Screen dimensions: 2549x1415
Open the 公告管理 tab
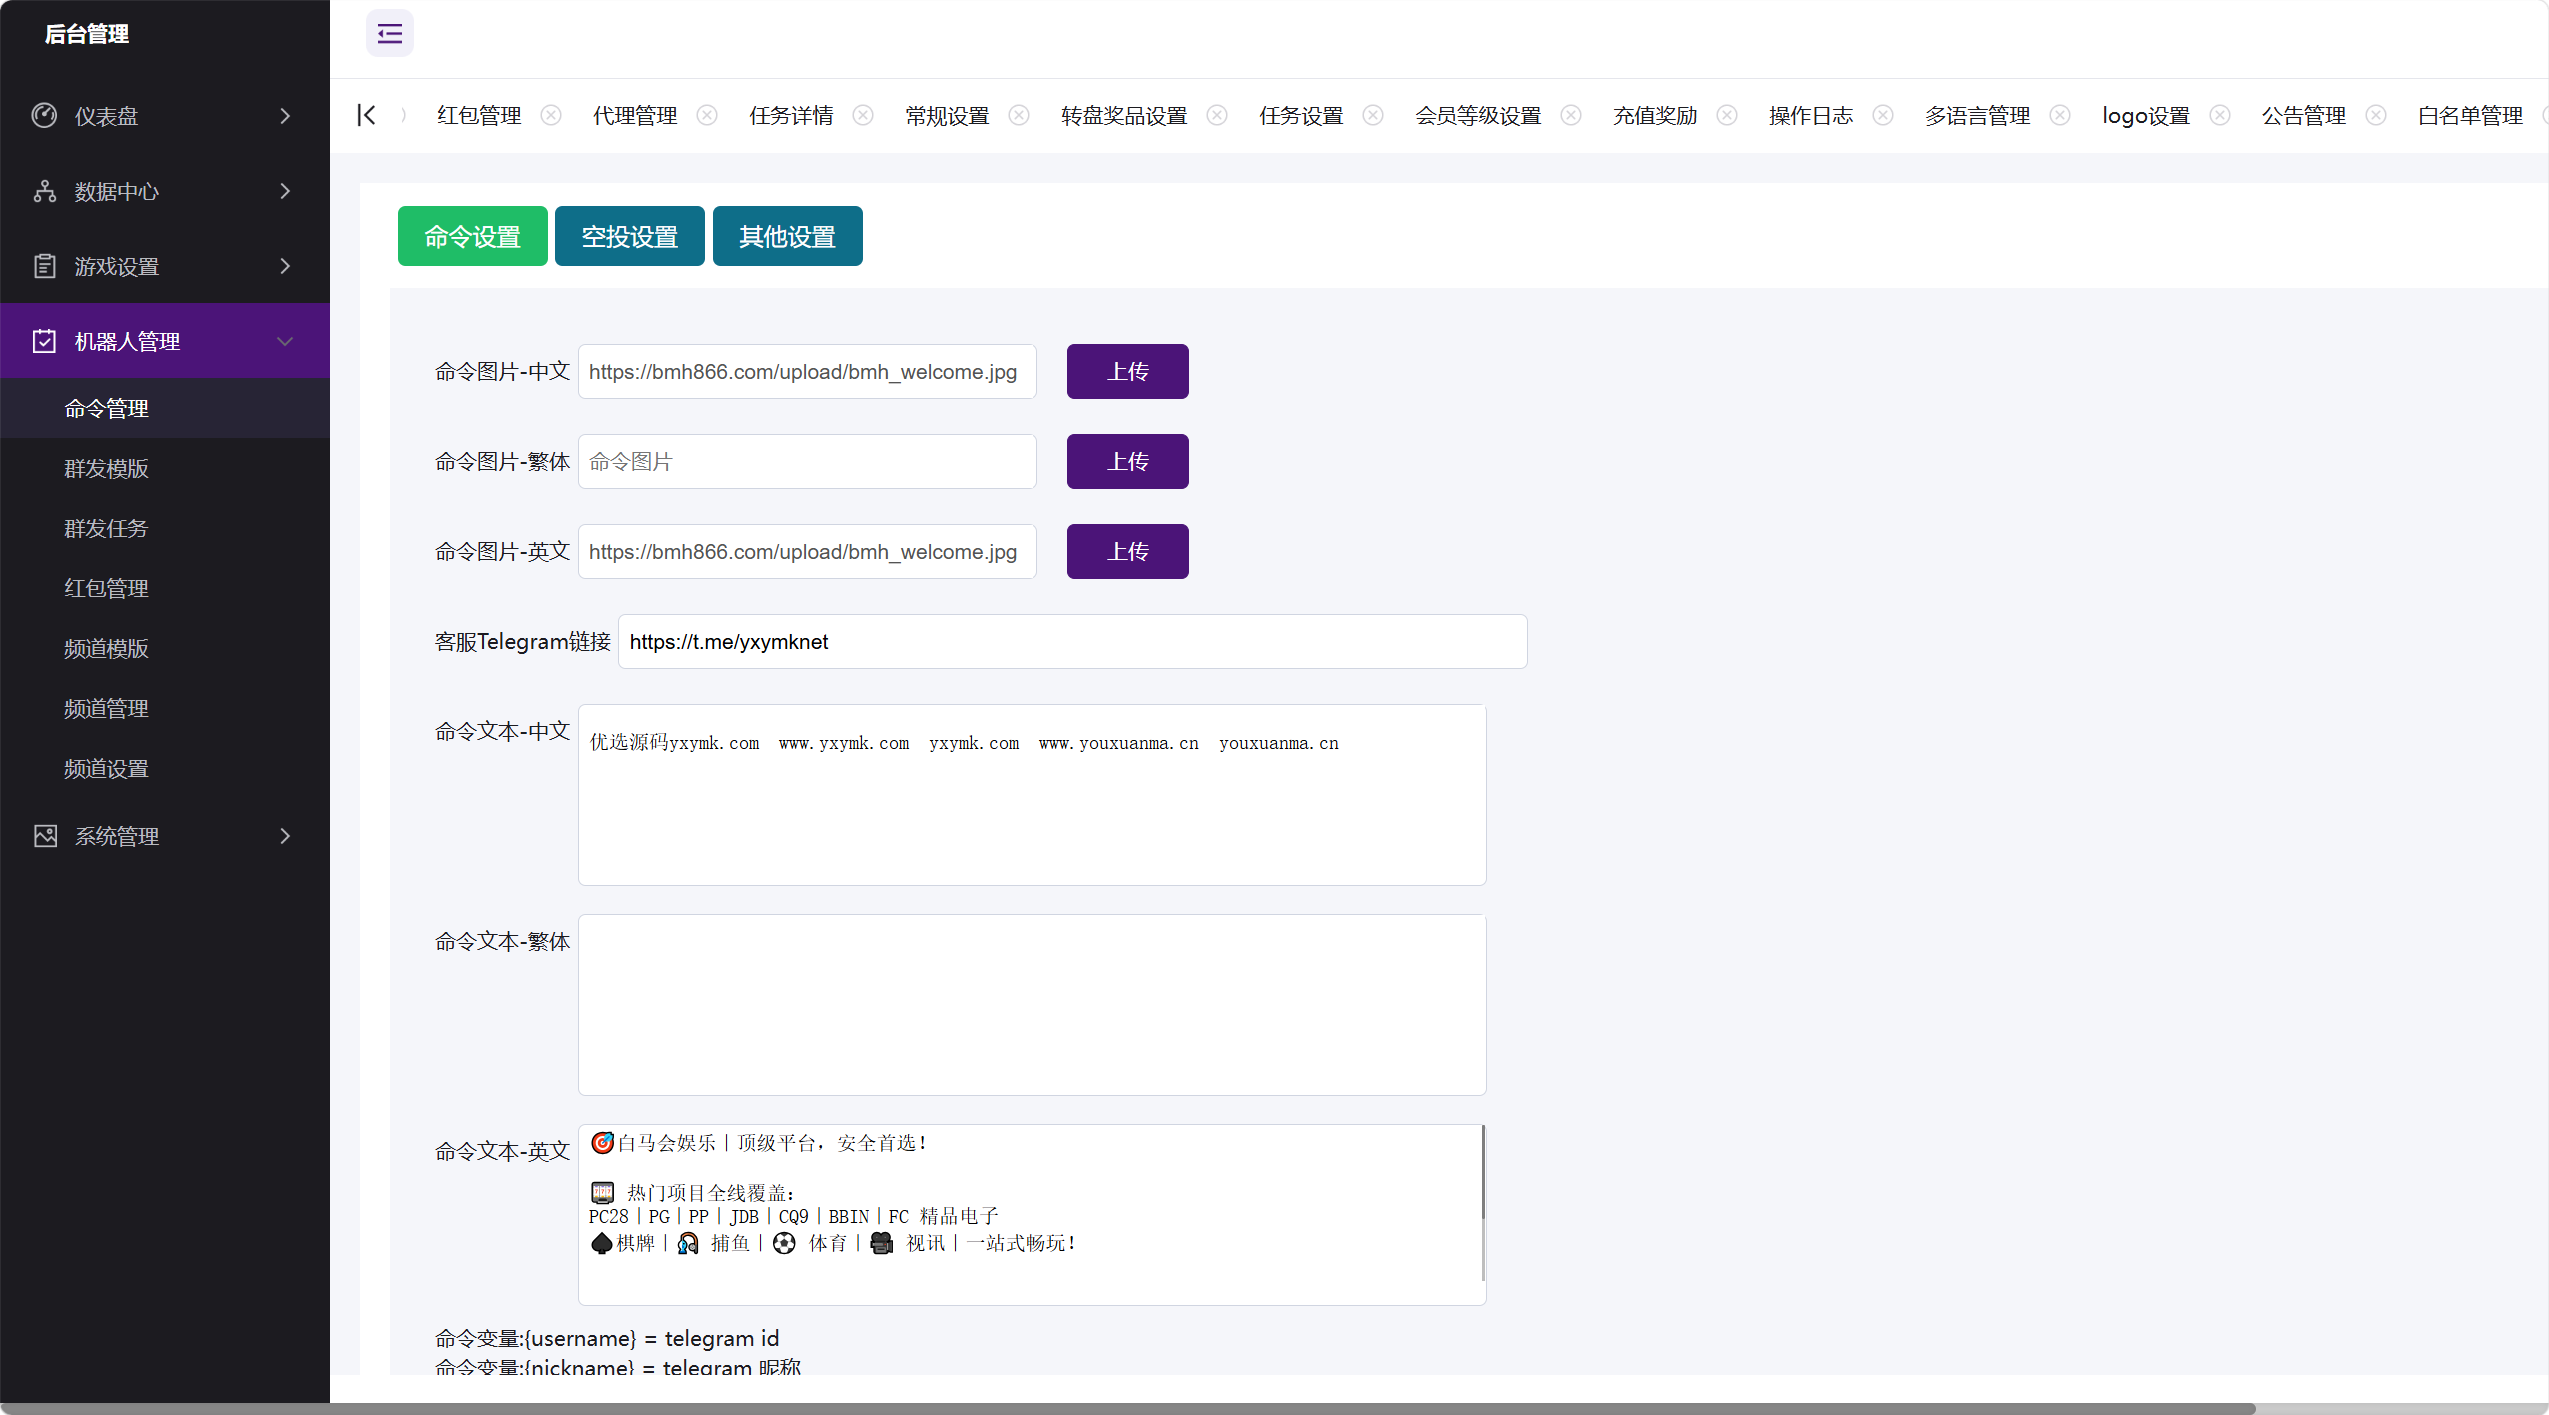(x=2304, y=116)
